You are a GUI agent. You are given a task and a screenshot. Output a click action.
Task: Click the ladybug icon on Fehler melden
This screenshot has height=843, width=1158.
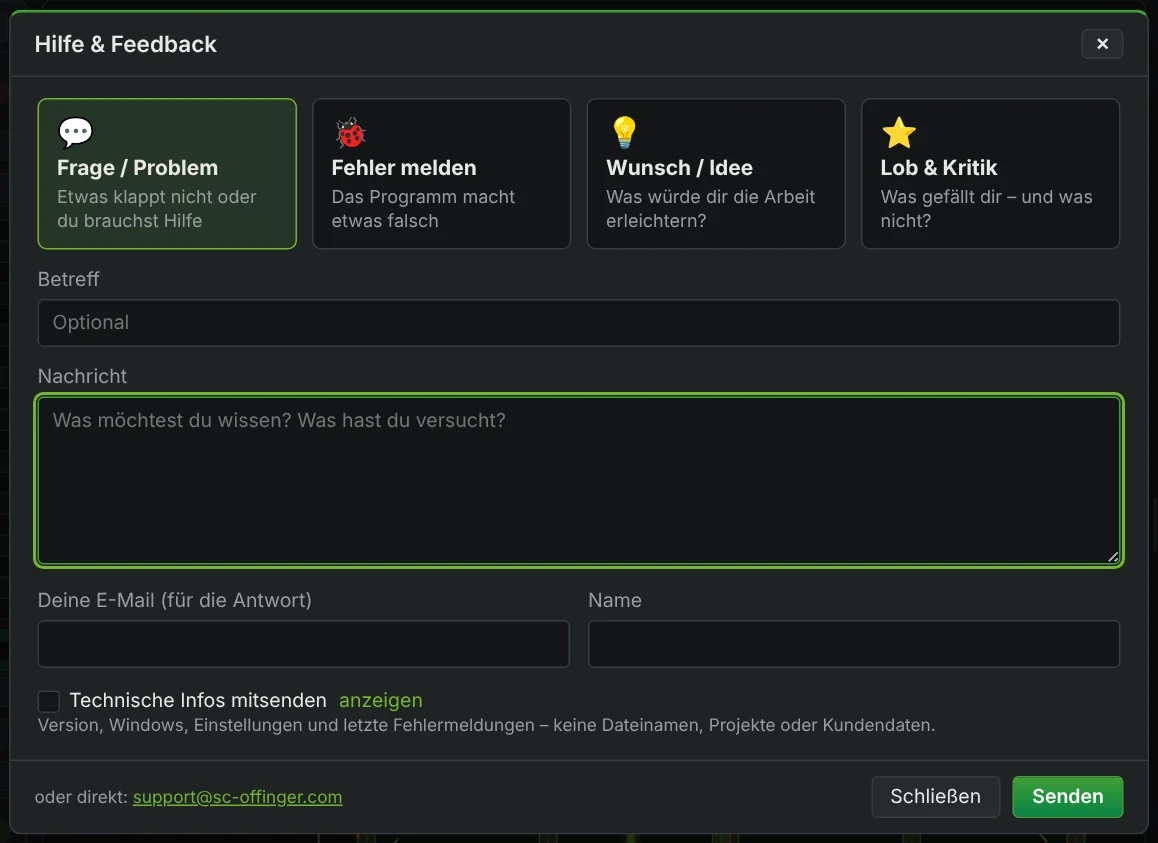(x=350, y=133)
